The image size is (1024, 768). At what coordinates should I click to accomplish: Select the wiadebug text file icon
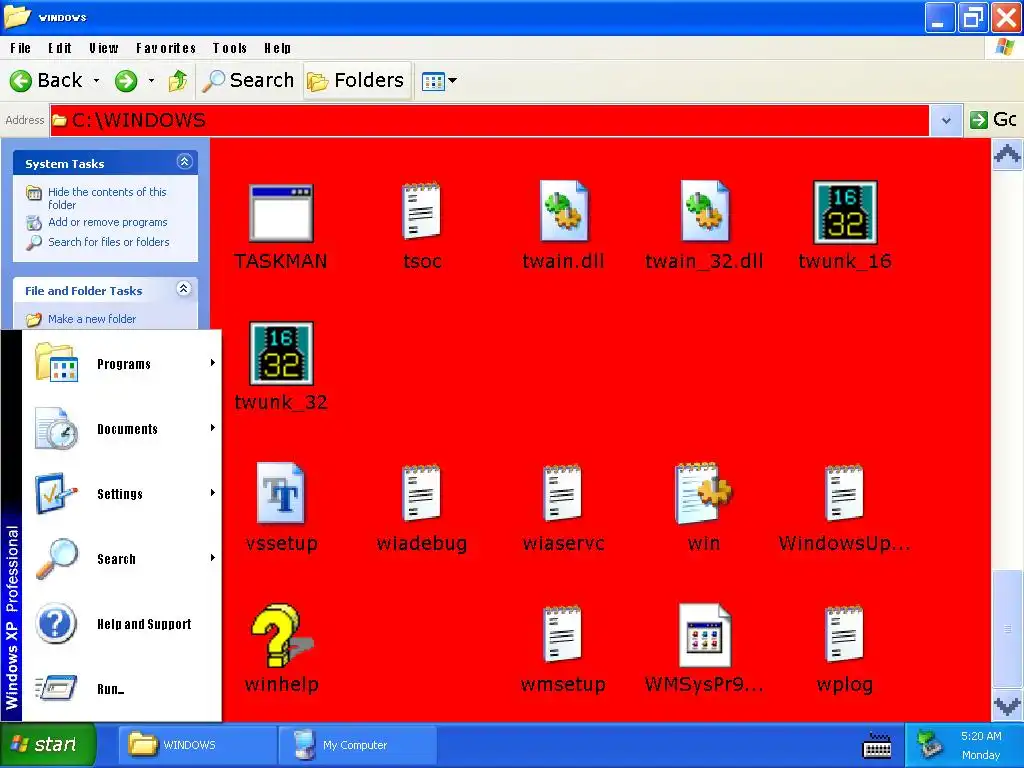click(x=422, y=493)
